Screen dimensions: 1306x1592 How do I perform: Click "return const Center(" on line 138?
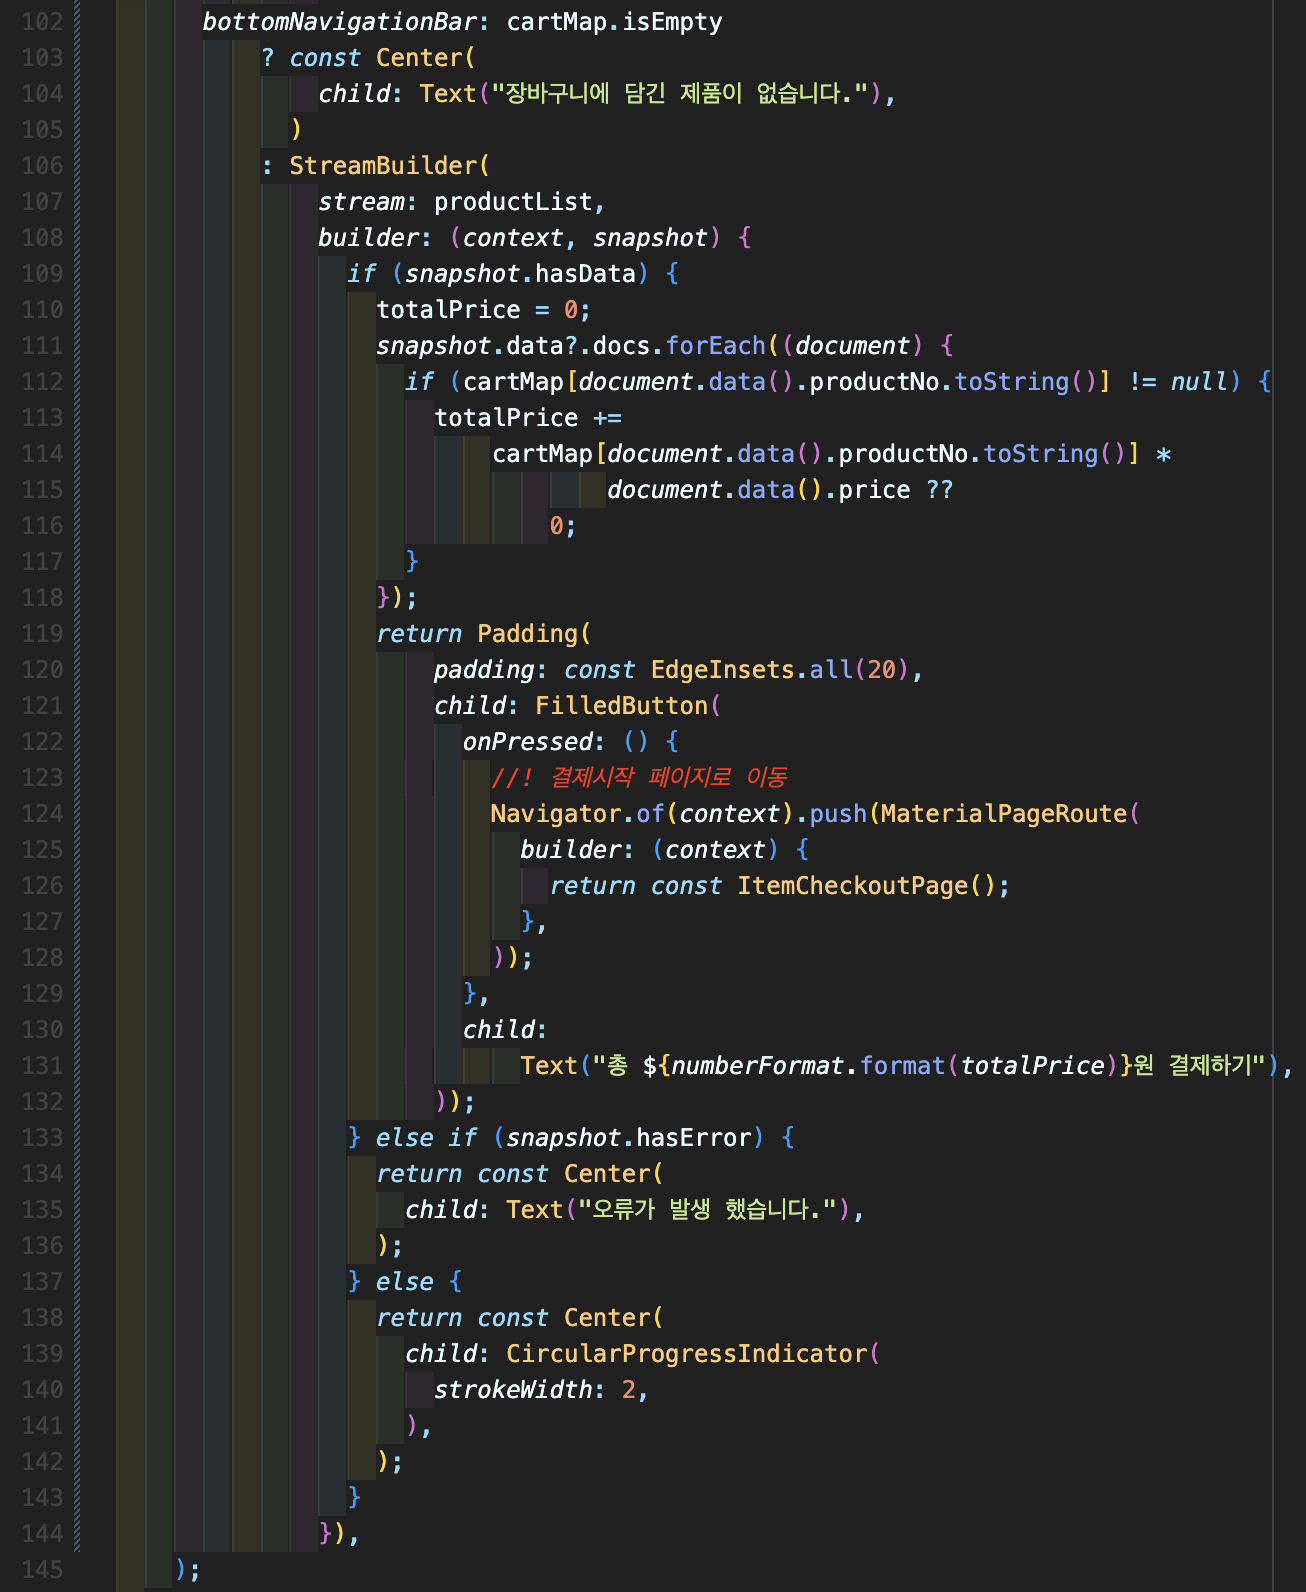pos(520,1318)
